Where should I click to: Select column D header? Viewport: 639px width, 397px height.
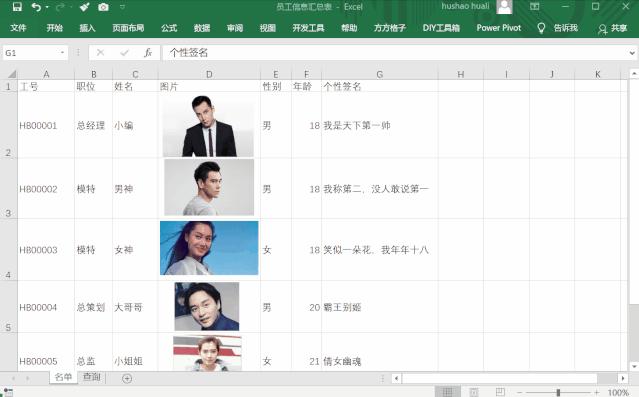tap(209, 74)
